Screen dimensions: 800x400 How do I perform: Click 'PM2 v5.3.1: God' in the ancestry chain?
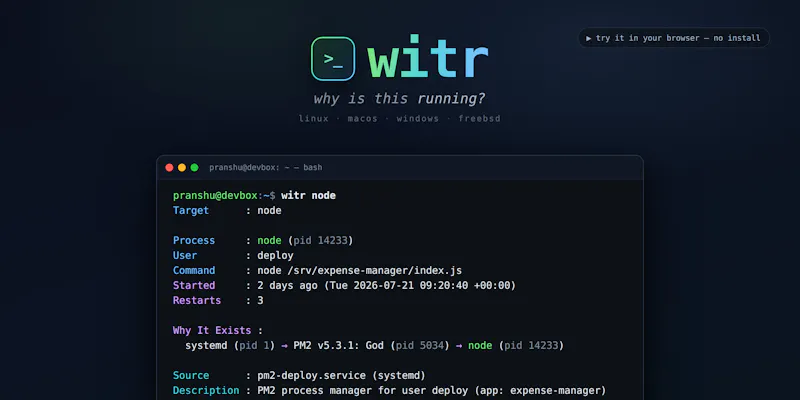339,345
